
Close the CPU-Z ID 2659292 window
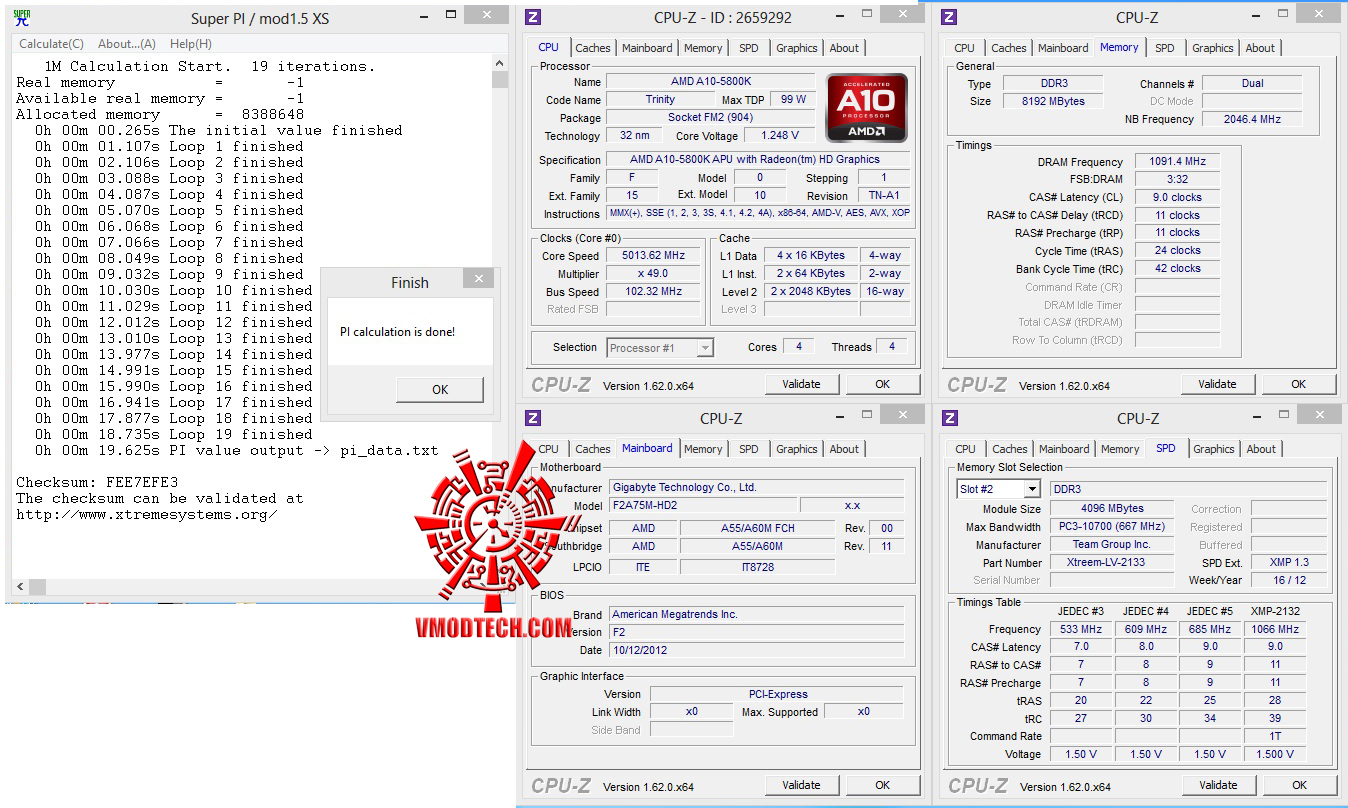[905, 13]
